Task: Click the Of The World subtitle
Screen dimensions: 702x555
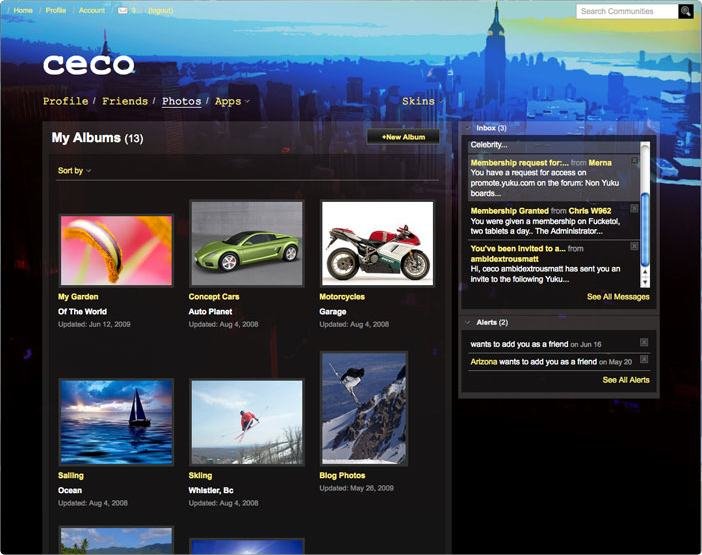Action: [82, 312]
